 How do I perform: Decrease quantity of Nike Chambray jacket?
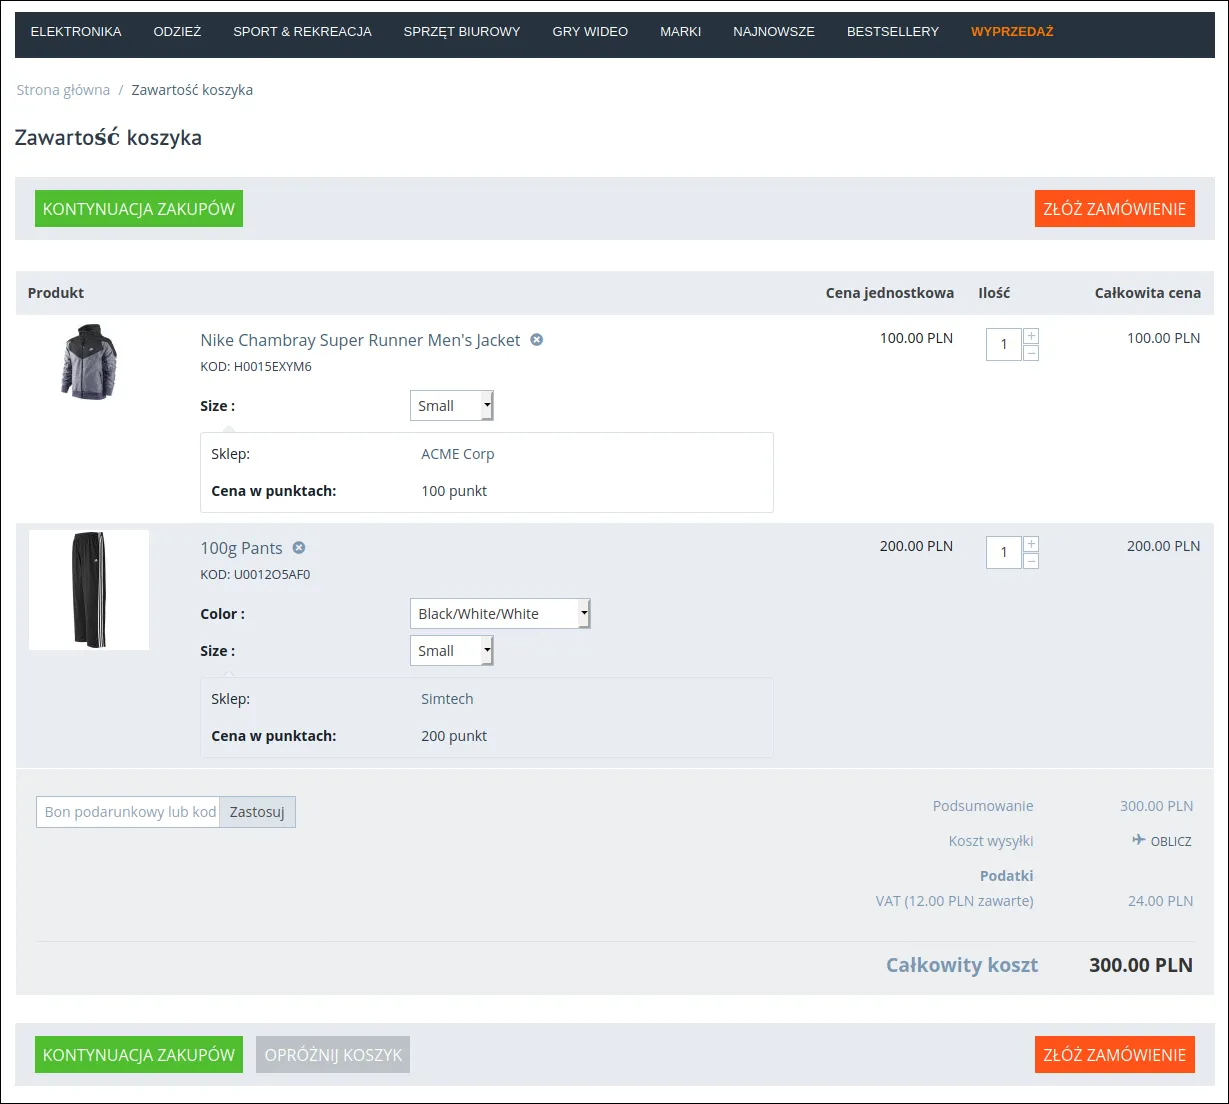1031,353
